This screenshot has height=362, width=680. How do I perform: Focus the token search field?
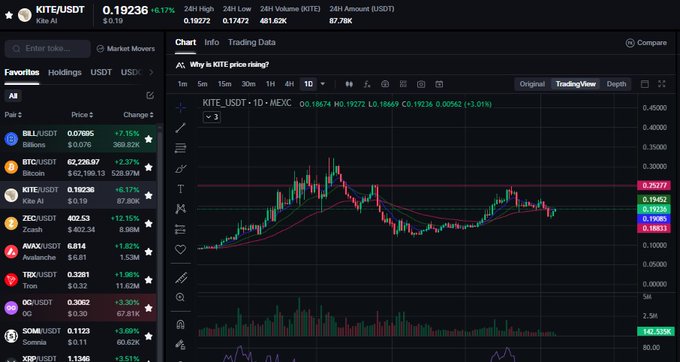(48, 49)
